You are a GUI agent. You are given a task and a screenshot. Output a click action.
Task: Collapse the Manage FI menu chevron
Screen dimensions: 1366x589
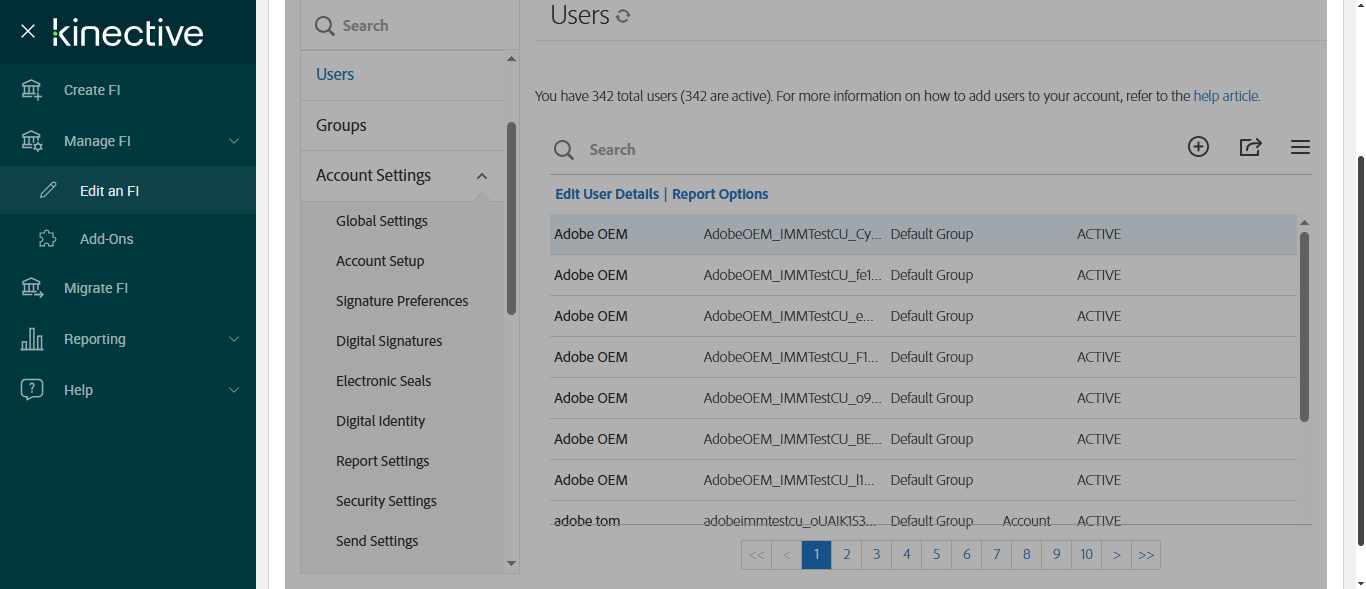[x=234, y=141]
